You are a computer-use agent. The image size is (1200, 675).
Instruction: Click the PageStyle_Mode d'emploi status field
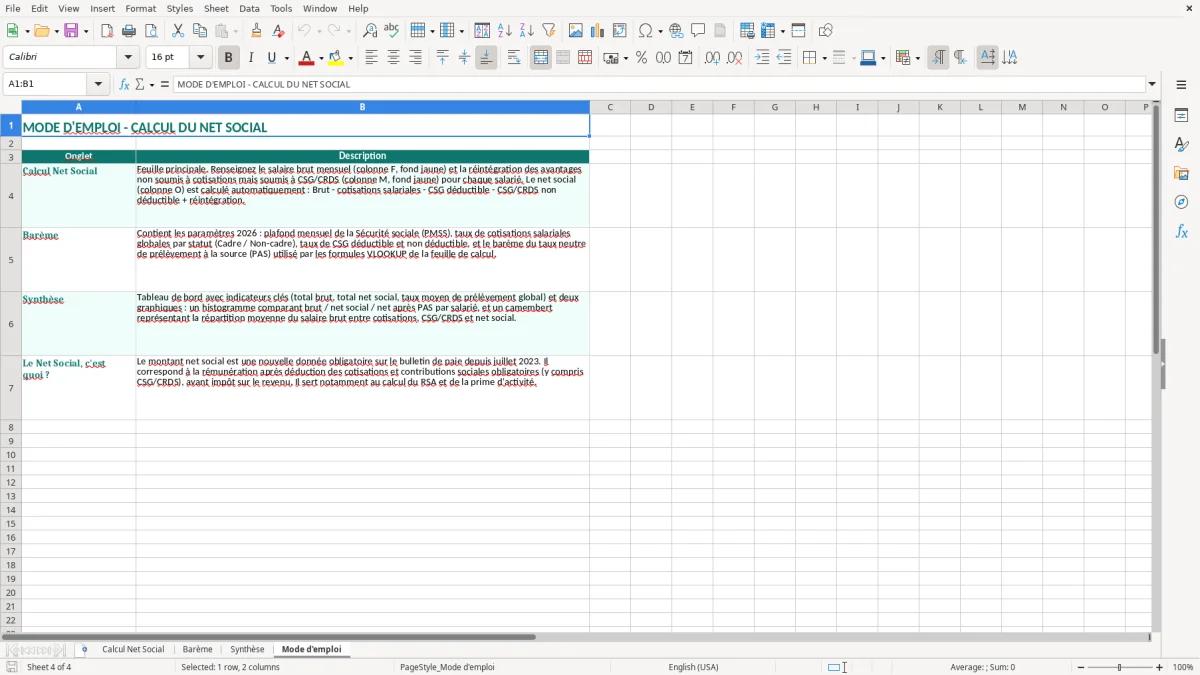tap(447, 667)
